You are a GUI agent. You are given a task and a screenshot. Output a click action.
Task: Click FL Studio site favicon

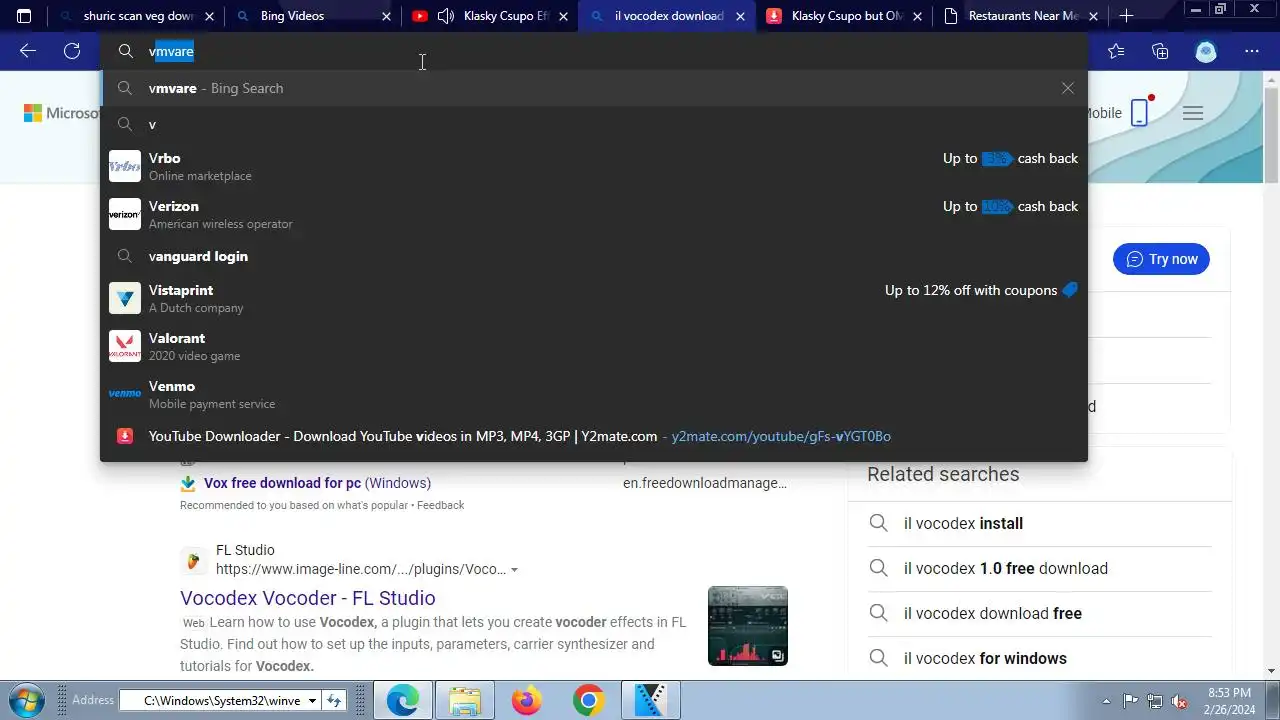point(193,560)
